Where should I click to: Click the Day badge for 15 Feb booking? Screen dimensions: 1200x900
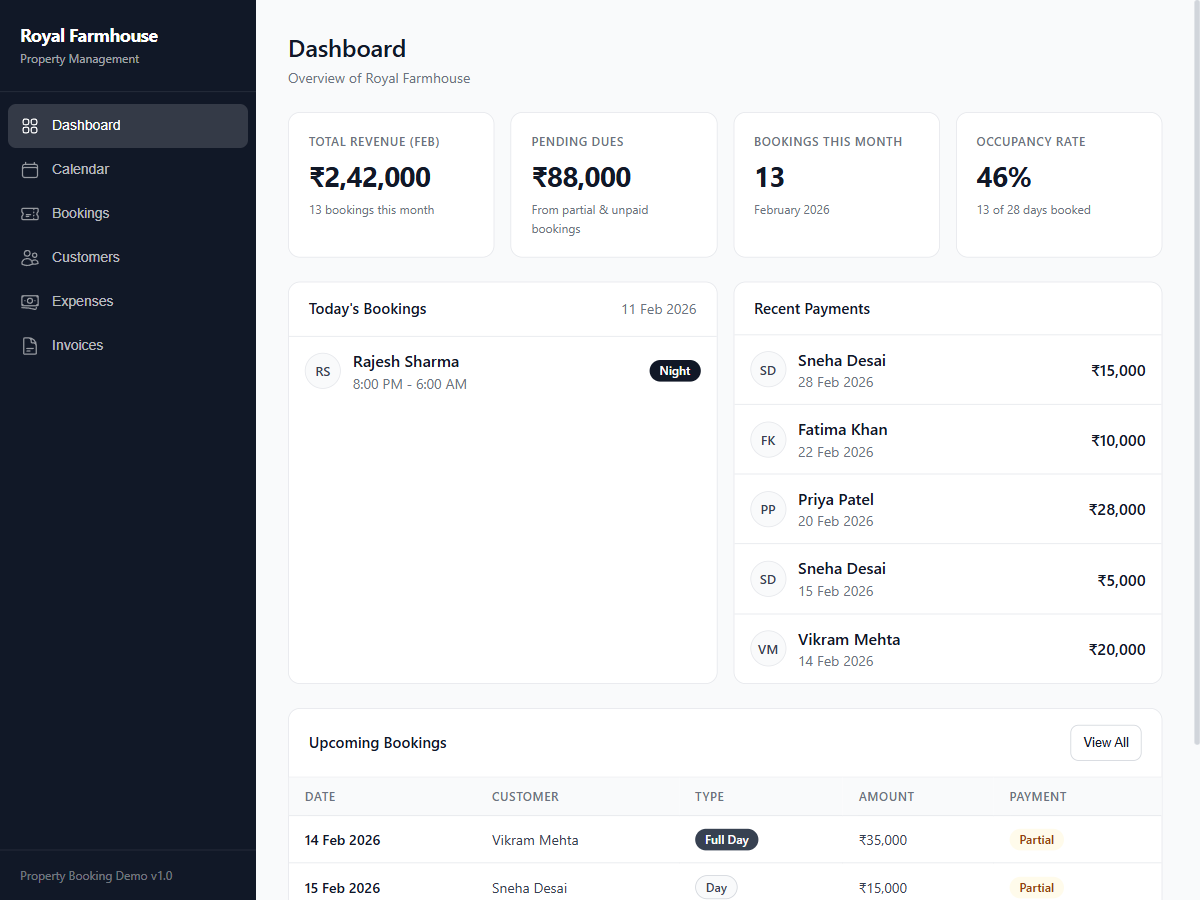tap(716, 888)
